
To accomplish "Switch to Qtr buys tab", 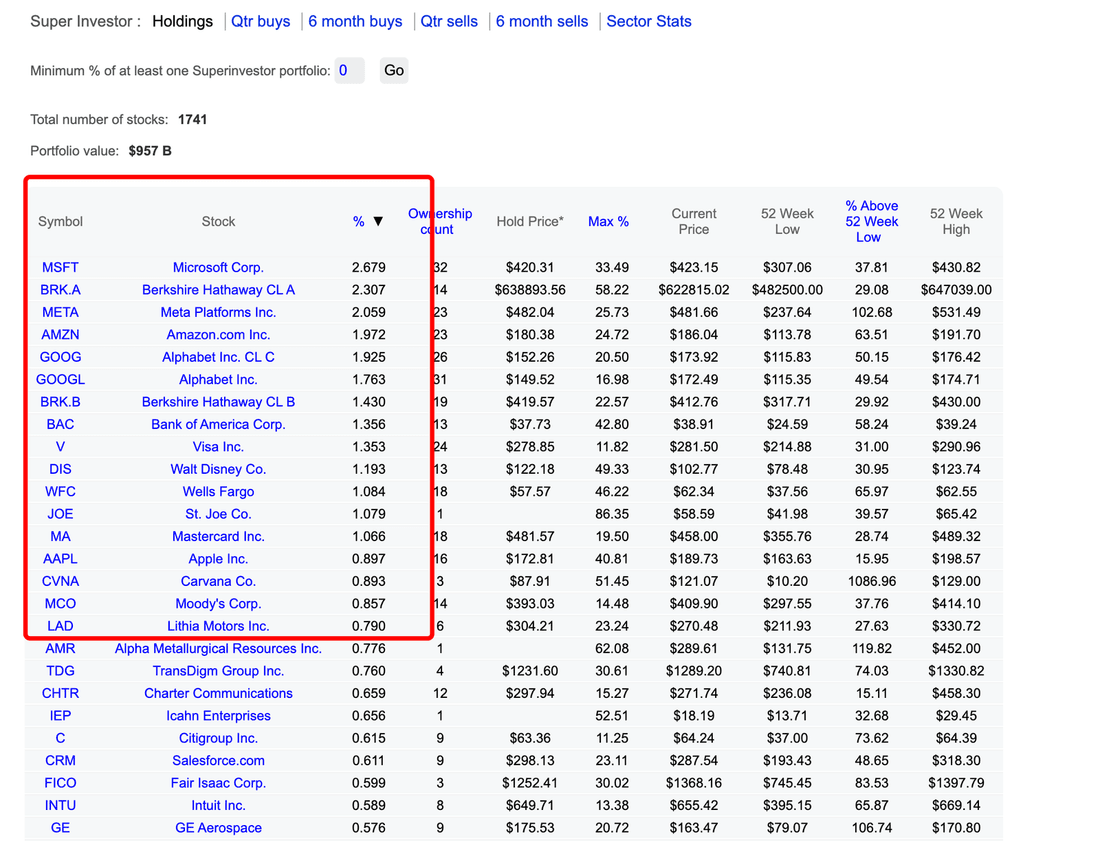I will [x=260, y=22].
